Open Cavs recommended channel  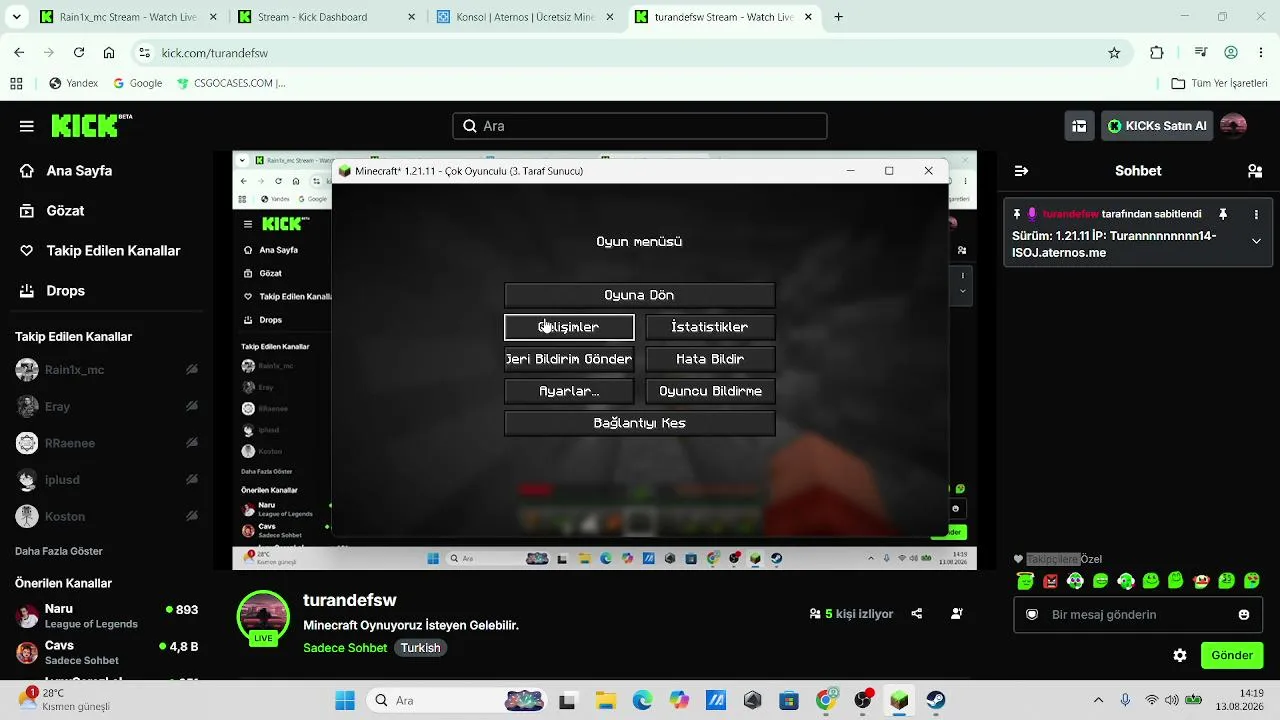(107, 652)
